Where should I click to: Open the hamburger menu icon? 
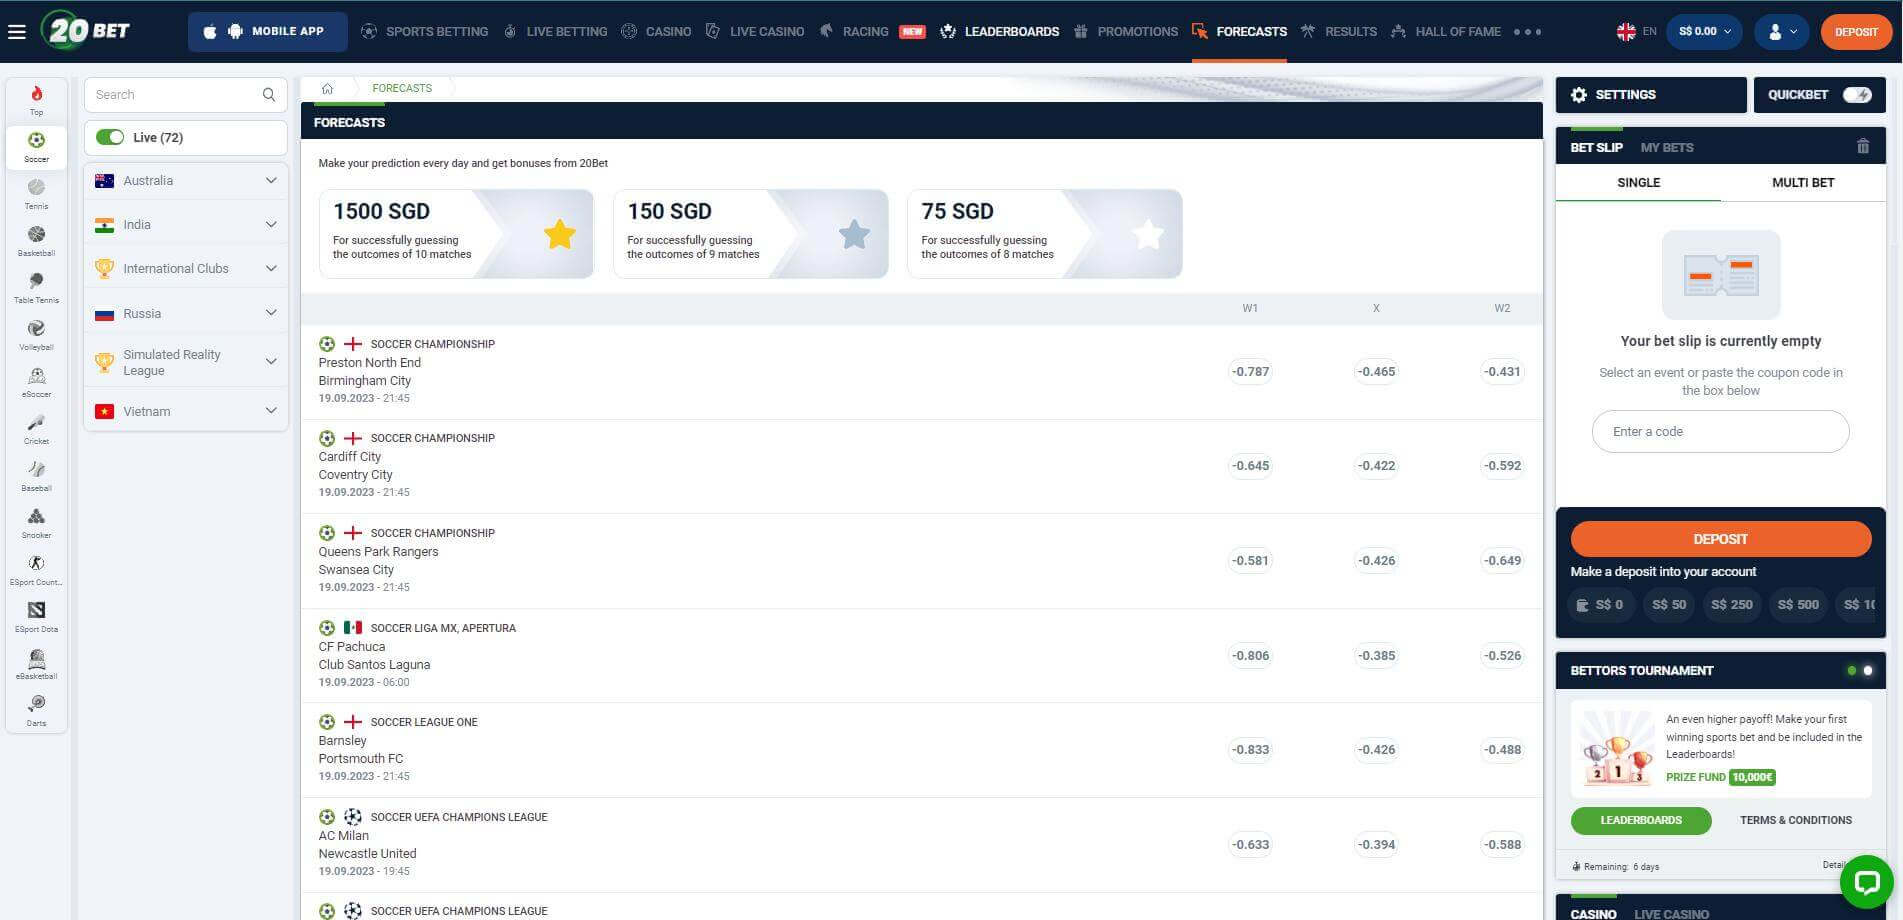16,32
